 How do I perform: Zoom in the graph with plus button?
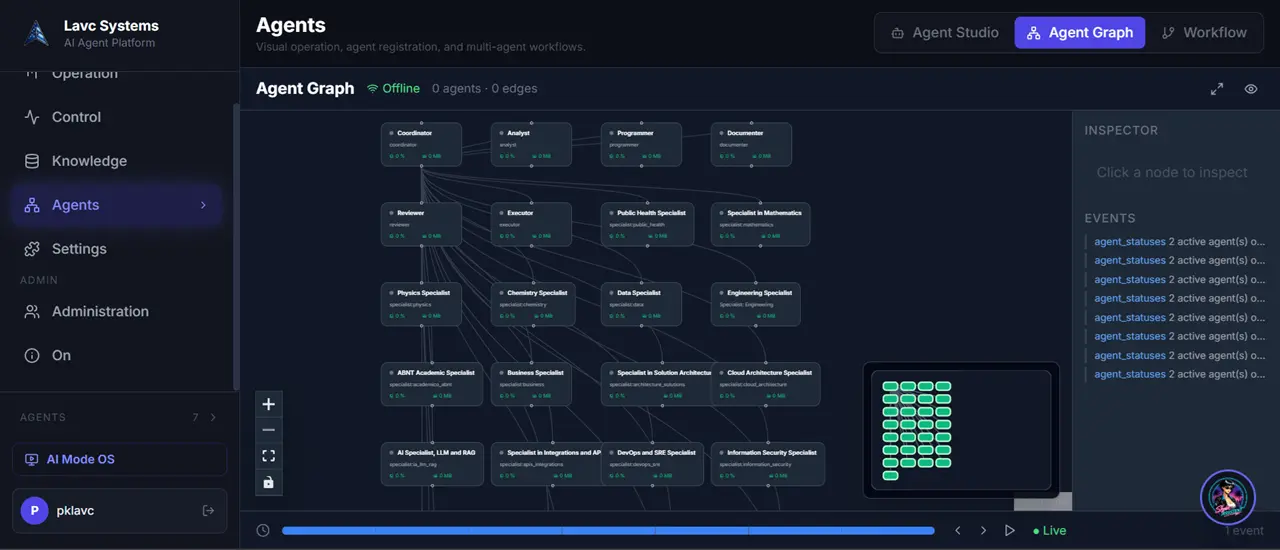tap(268, 404)
